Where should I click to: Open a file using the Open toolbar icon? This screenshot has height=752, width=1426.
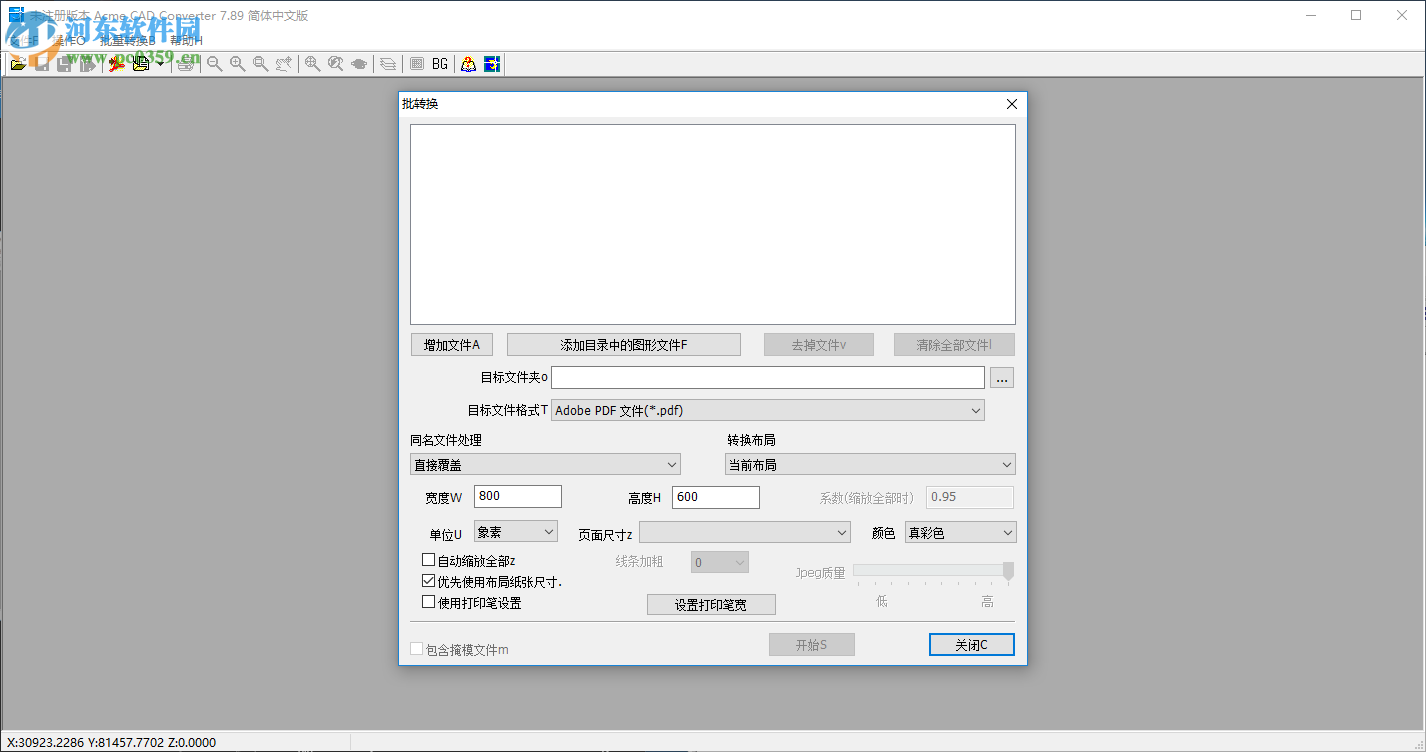[18, 63]
